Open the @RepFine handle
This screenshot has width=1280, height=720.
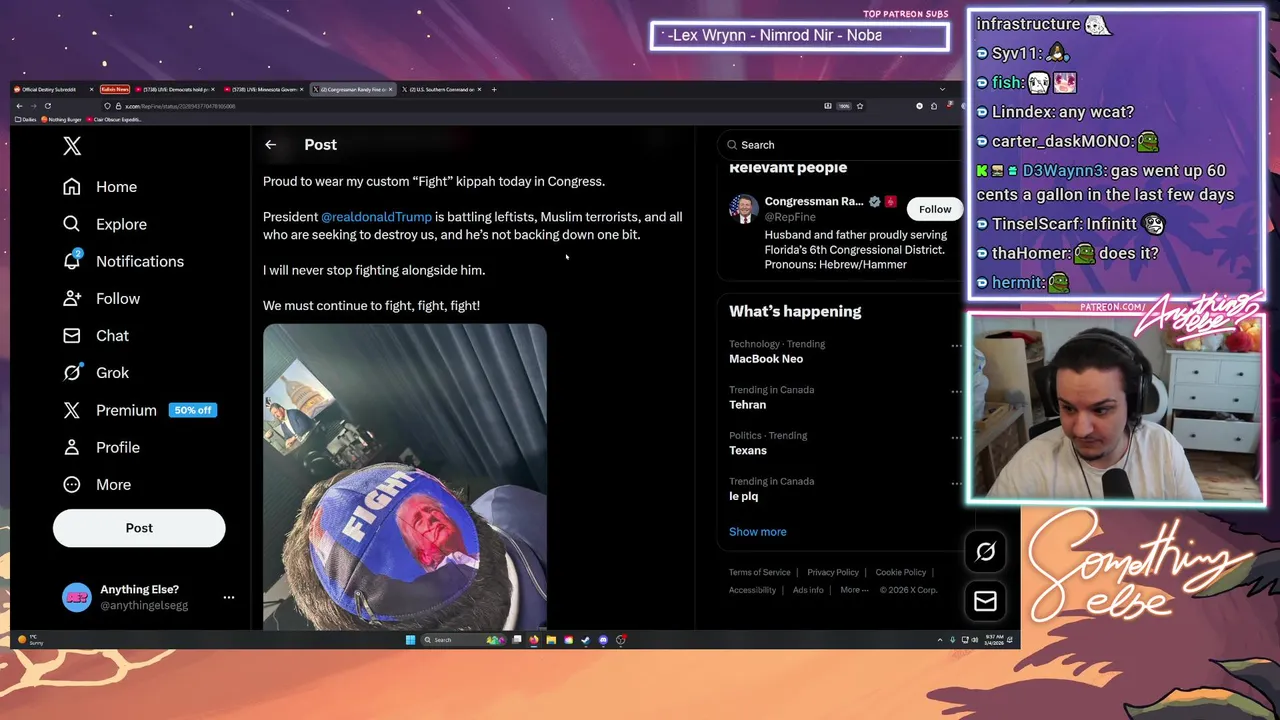[790, 217]
